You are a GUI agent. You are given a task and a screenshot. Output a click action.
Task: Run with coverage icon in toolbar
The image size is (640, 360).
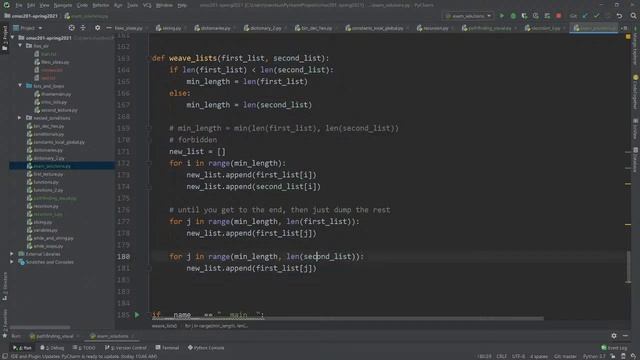(x=524, y=16)
